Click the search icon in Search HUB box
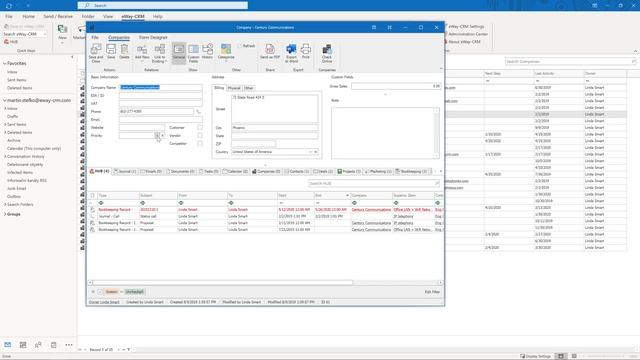This screenshot has width=640, height=360. pyautogui.click(x=437, y=184)
